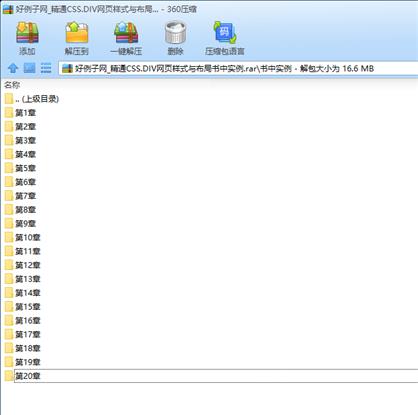
Task: Select the 第9章 folder
Action: [x=20, y=223]
